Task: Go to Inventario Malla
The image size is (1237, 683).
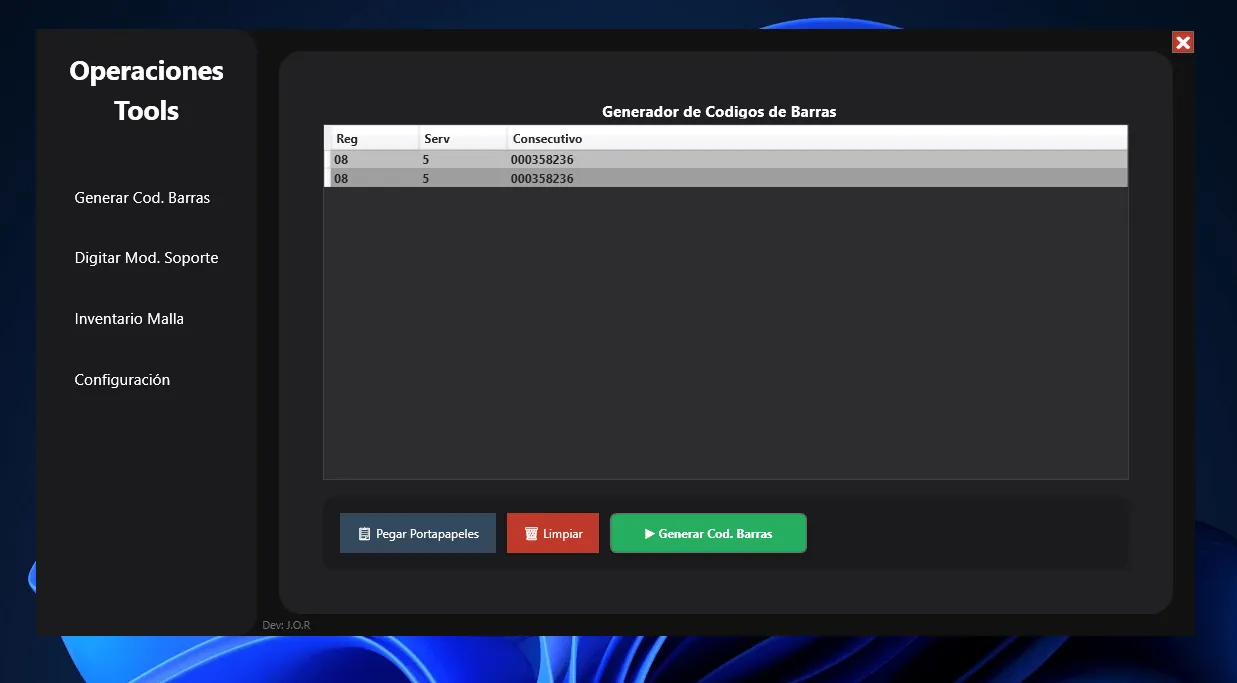Action: point(129,319)
